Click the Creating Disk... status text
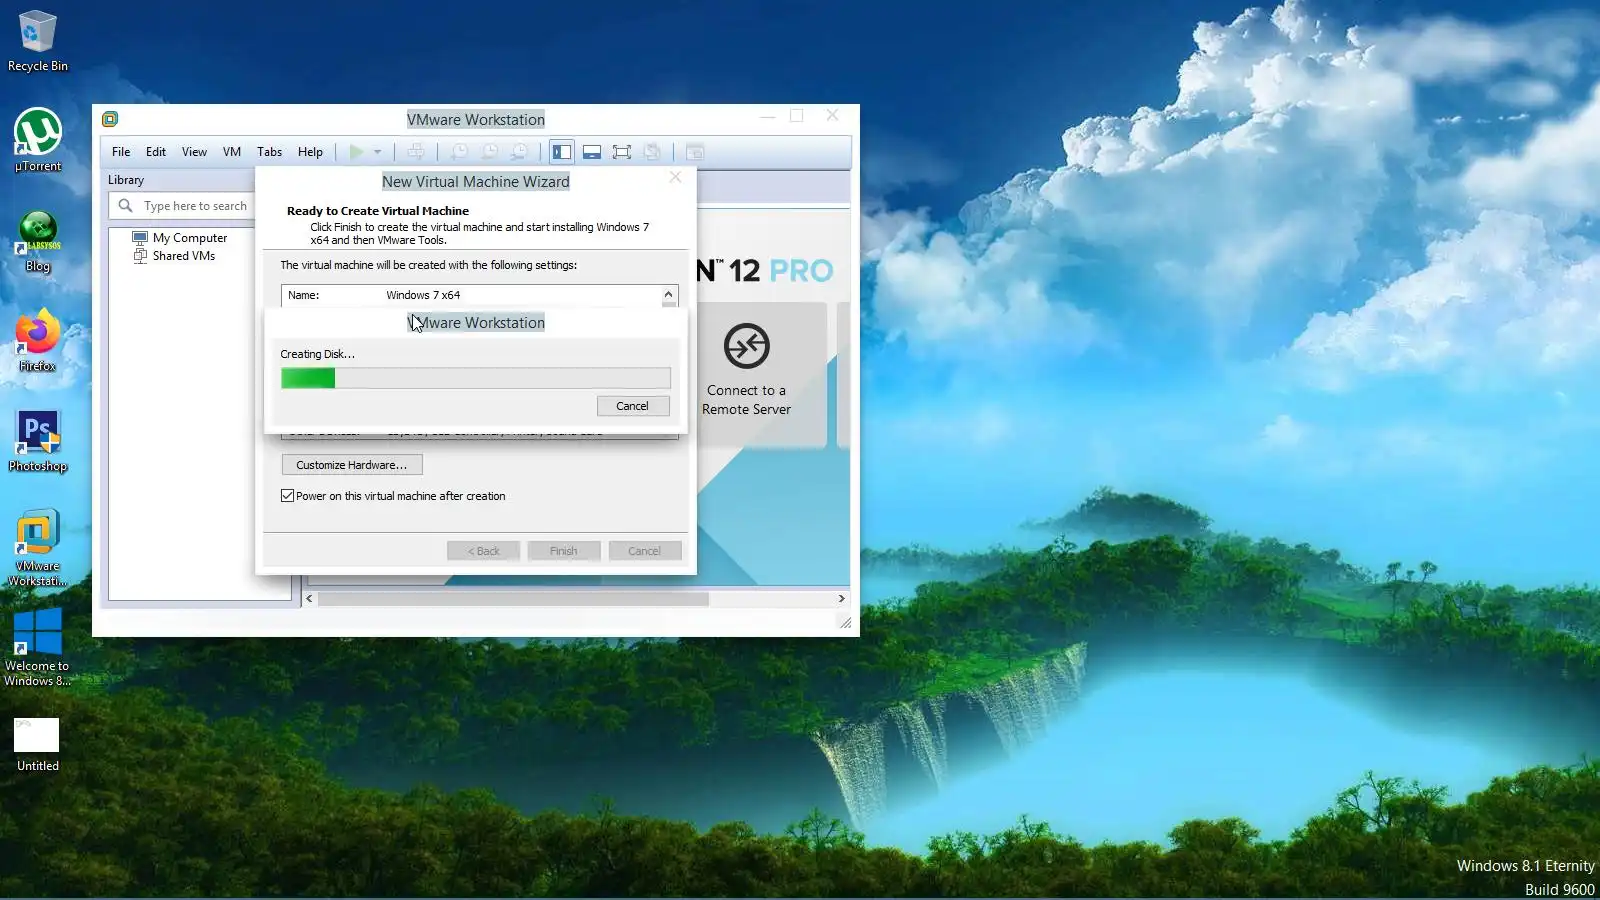Image resolution: width=1600 pixels, height=900 pixels. pos(317,354)
